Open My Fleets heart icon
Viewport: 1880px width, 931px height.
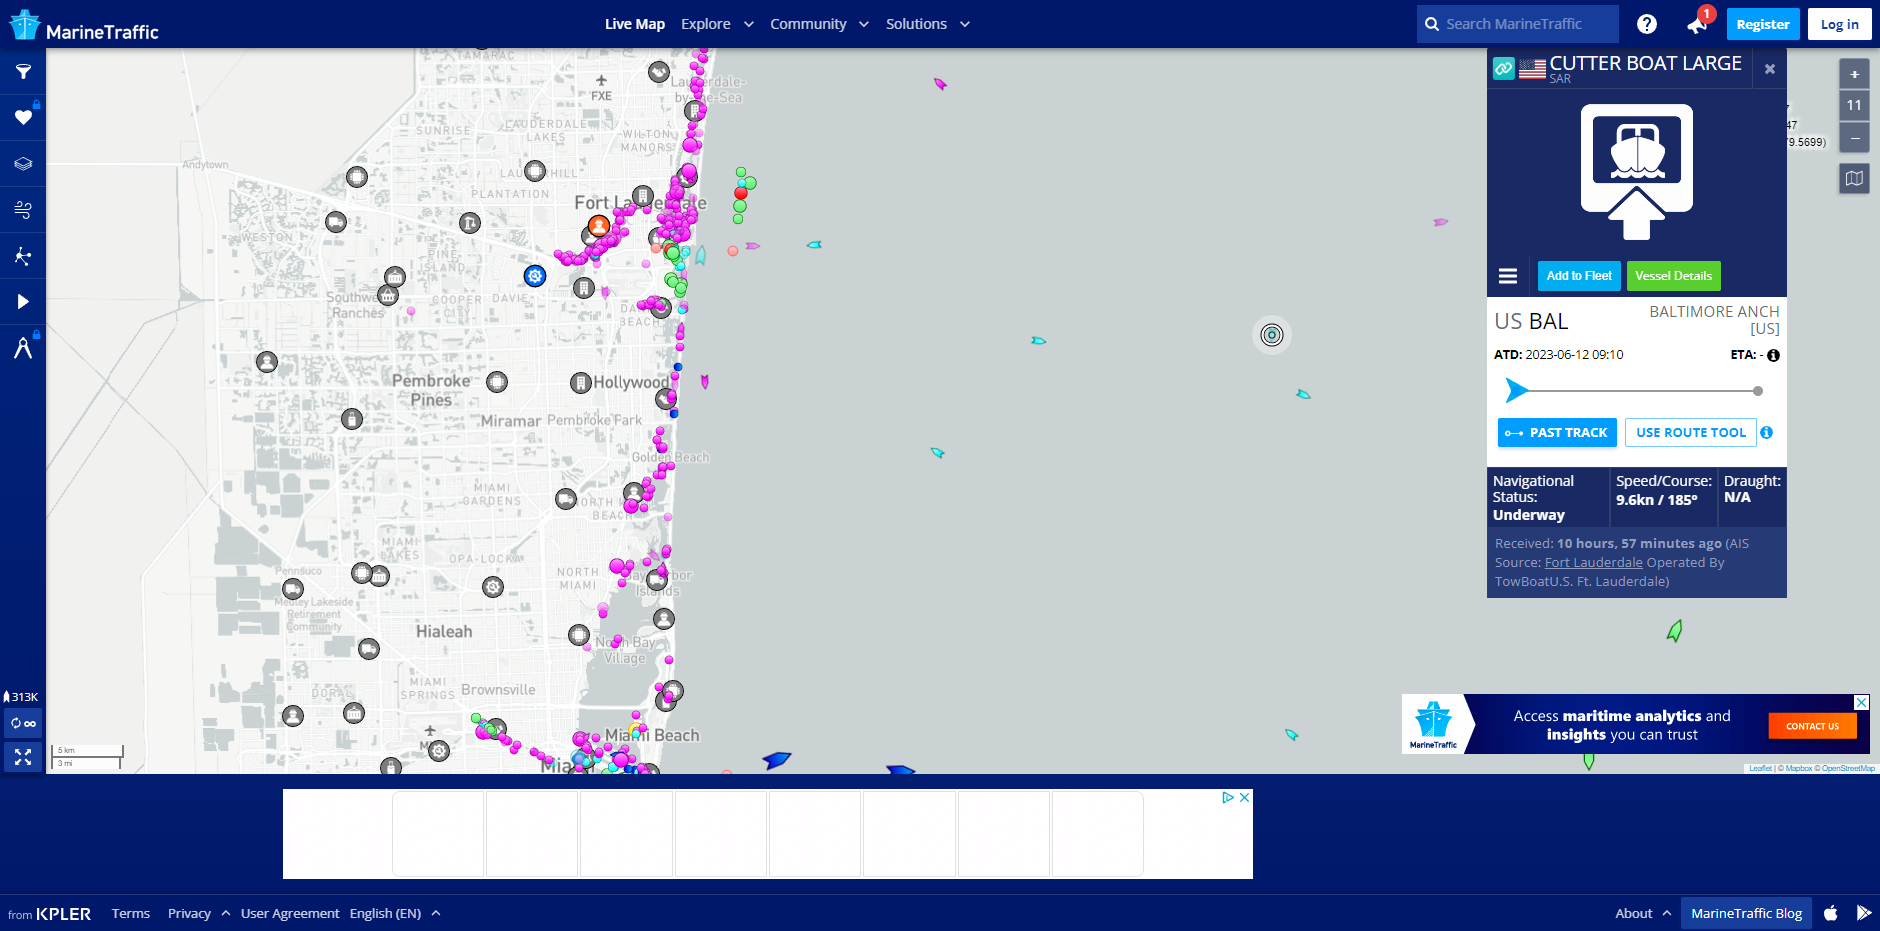pyautogui.click(x=23, y=118)
